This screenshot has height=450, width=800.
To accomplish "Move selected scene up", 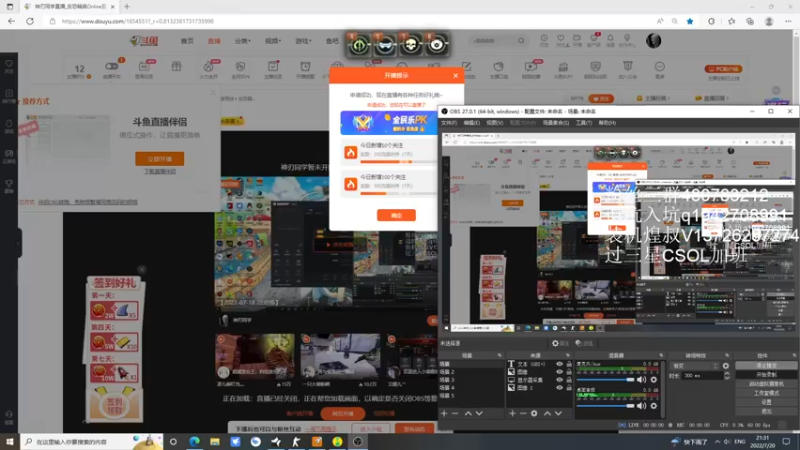I will 468,413.
